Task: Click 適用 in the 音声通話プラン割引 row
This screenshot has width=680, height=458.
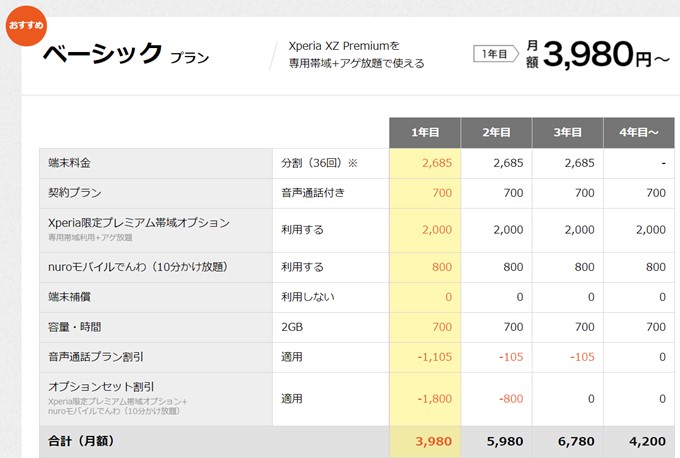Action: pyautogui.click(x=292, y=357)
